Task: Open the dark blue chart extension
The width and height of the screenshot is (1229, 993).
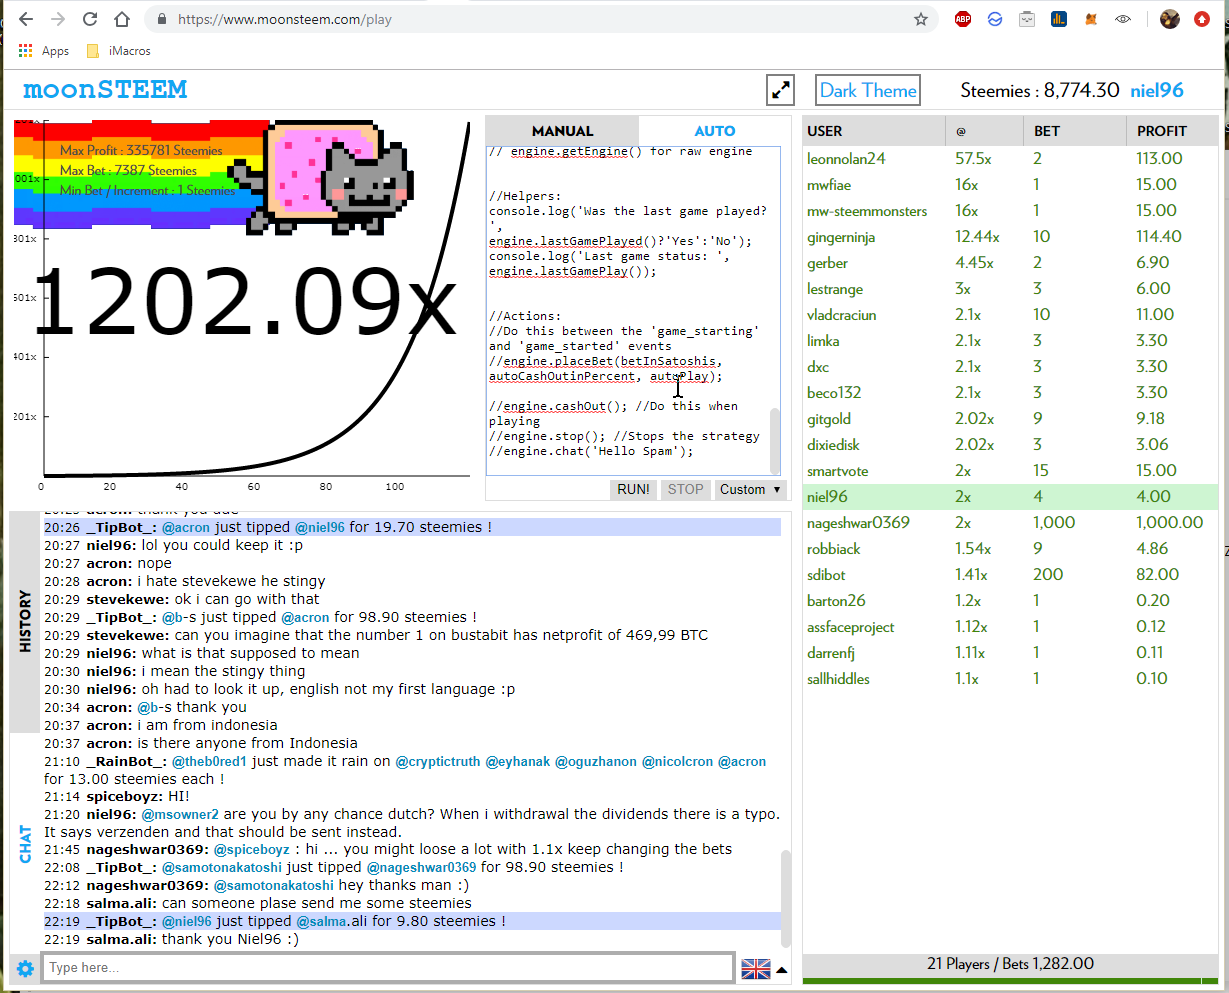Action: [x=1058, y=19]
